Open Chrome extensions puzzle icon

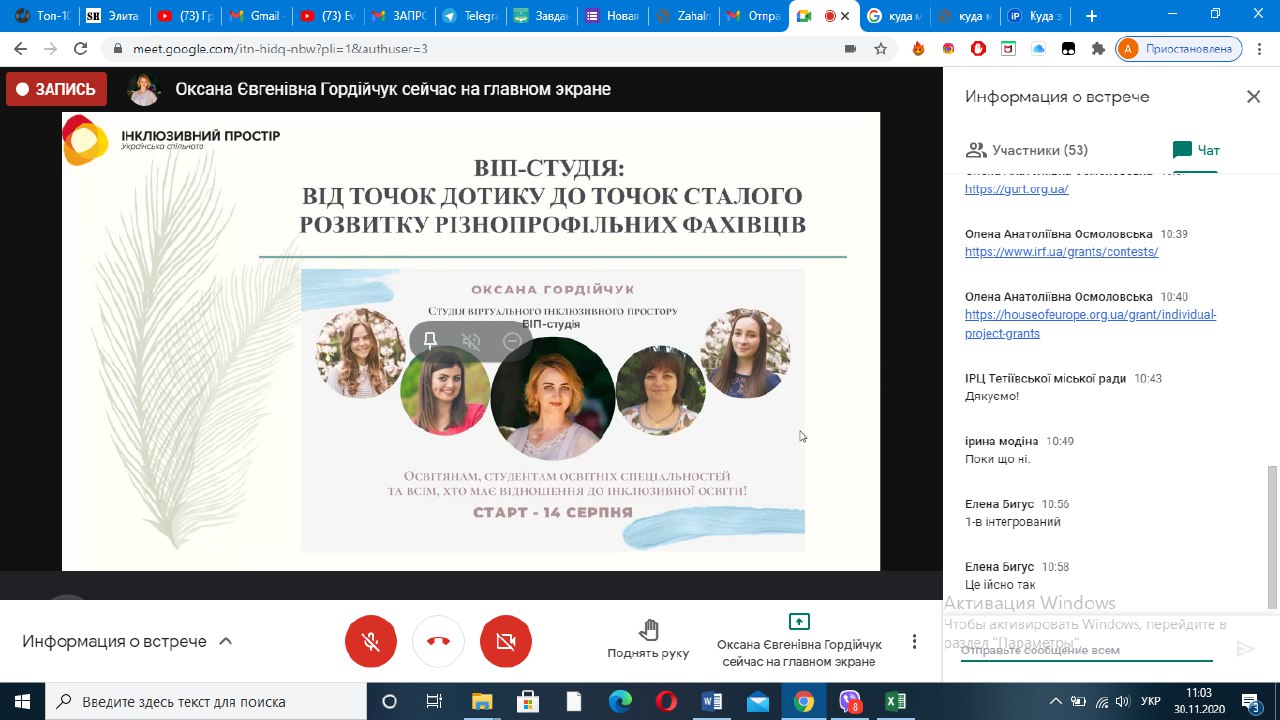(x=1098, y=48)
